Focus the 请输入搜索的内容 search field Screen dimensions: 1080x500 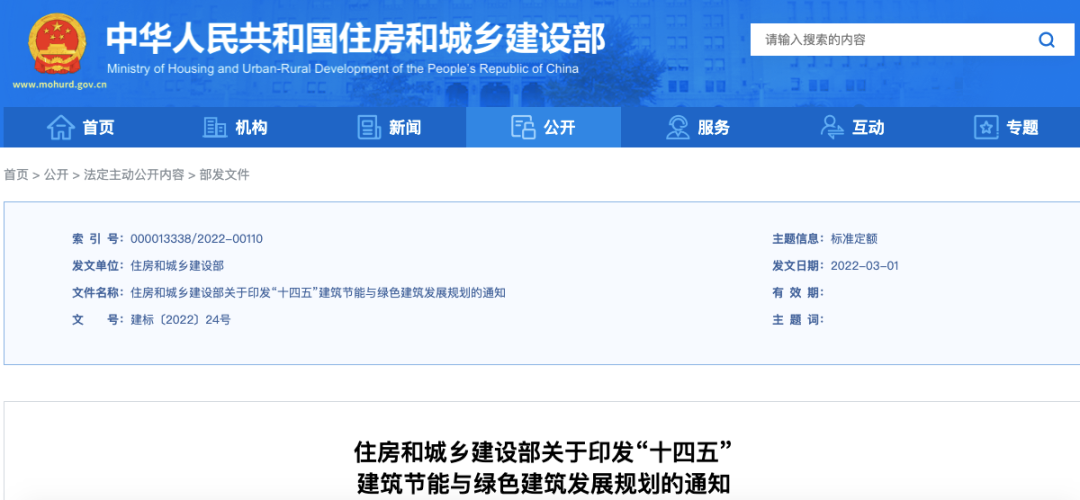(890, 40)
